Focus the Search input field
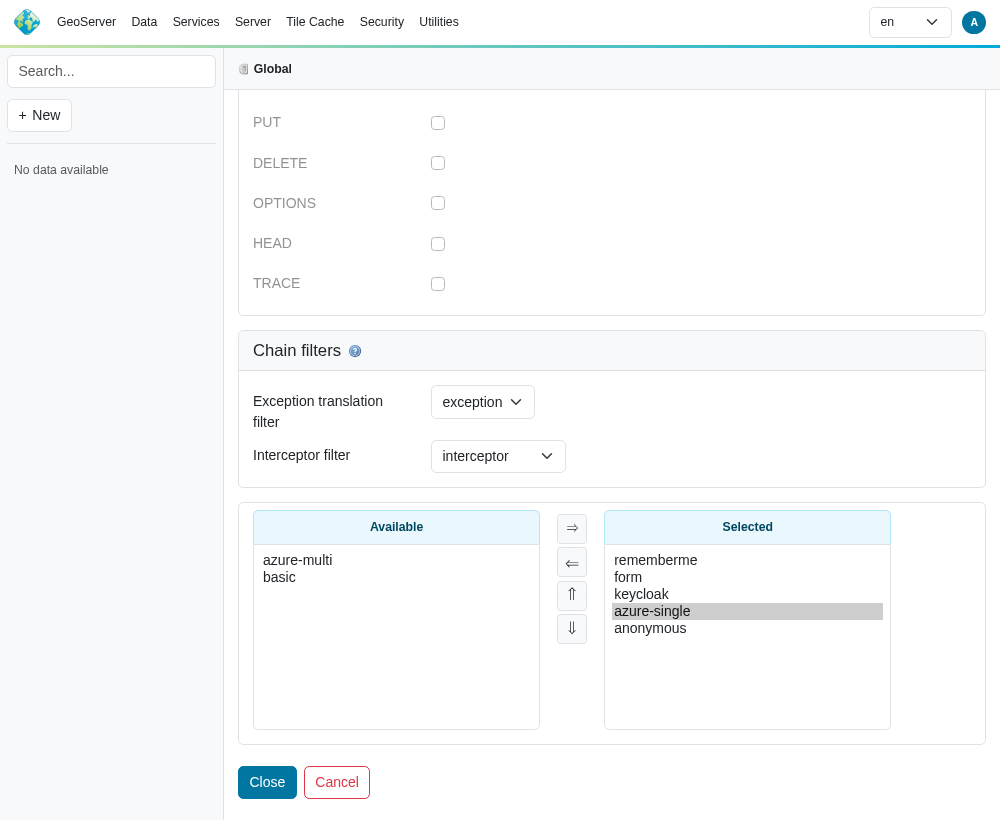 [112, 71]
